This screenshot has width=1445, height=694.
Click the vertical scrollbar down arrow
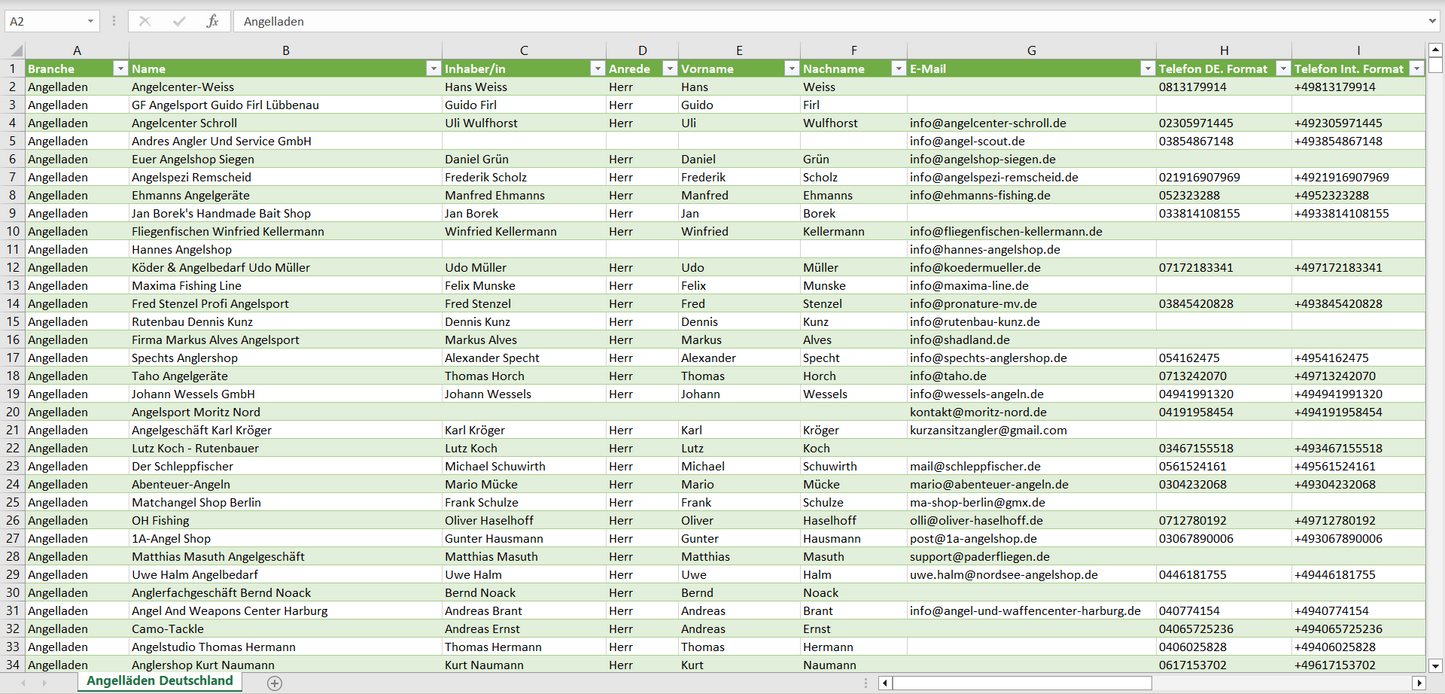(1436, 664)
